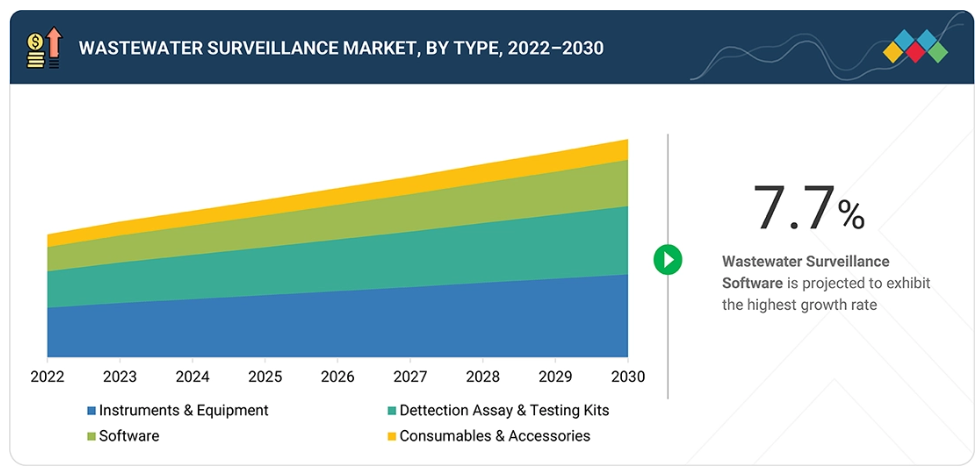Select the Dettection Assay & Testing Kits label
The image size is (979, 470).
pyautogui.click(x=504, y=410)
